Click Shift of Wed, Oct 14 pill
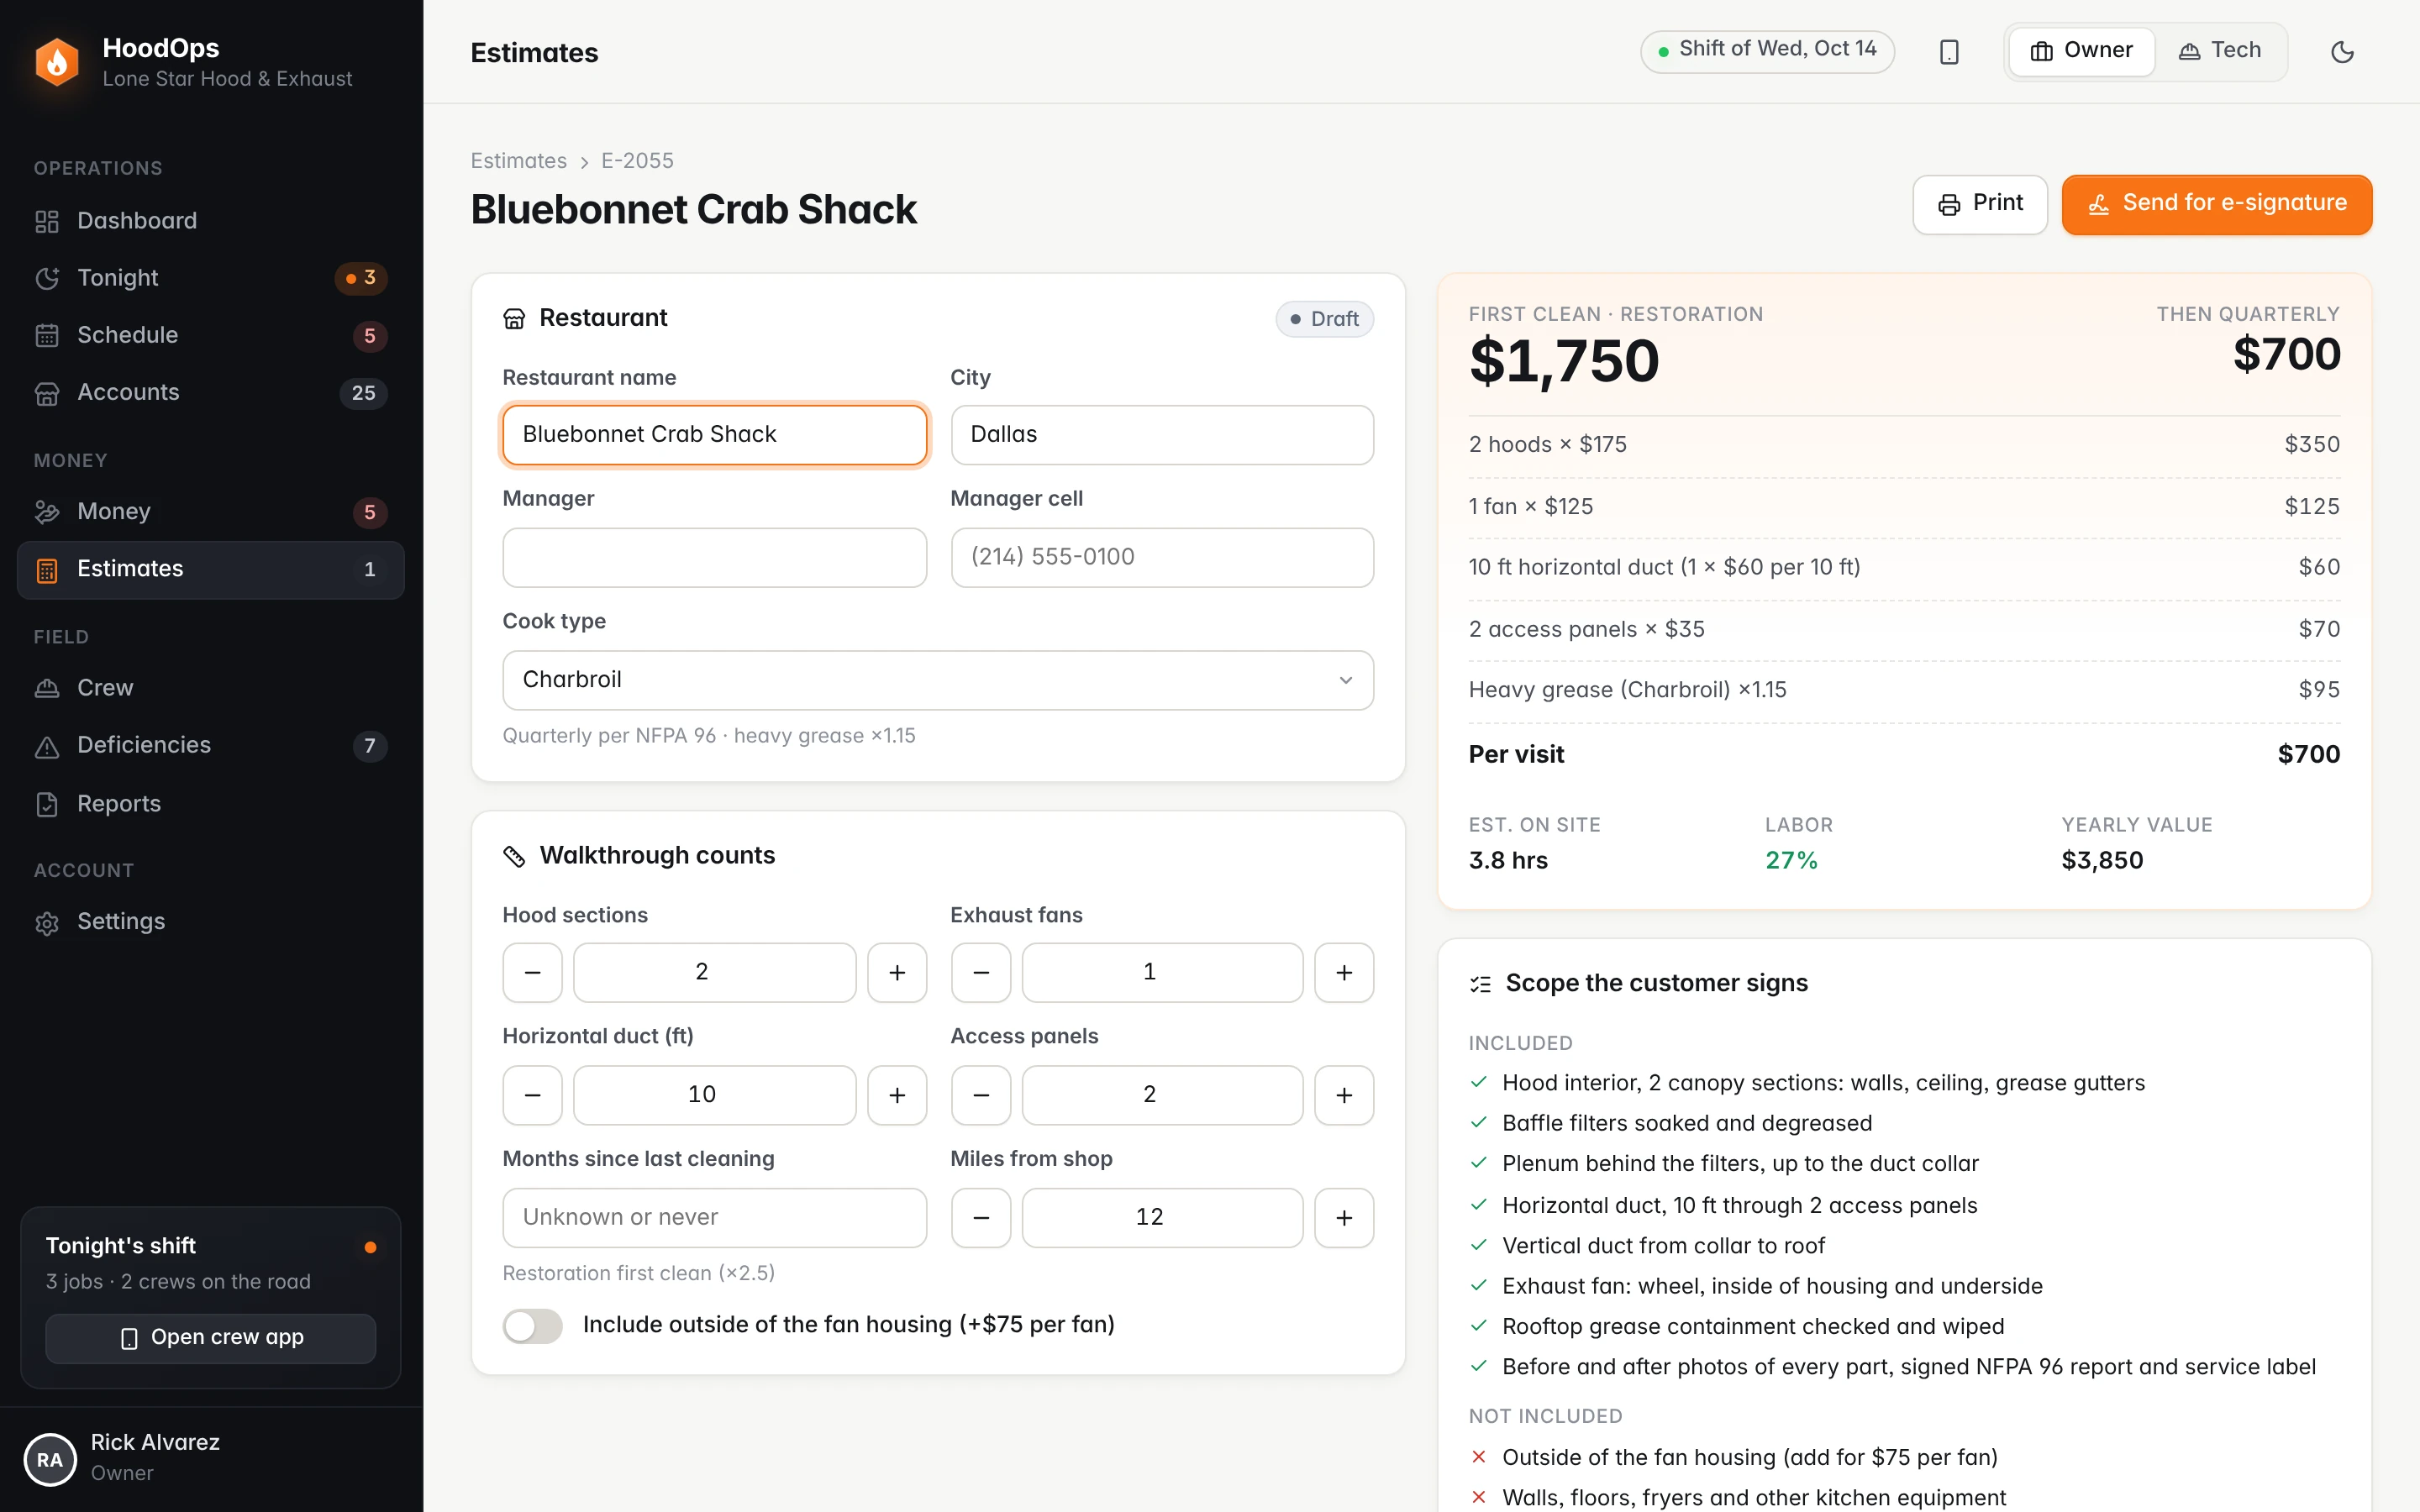This screenshot has height=1512, width=2420. pos(1767,50)
